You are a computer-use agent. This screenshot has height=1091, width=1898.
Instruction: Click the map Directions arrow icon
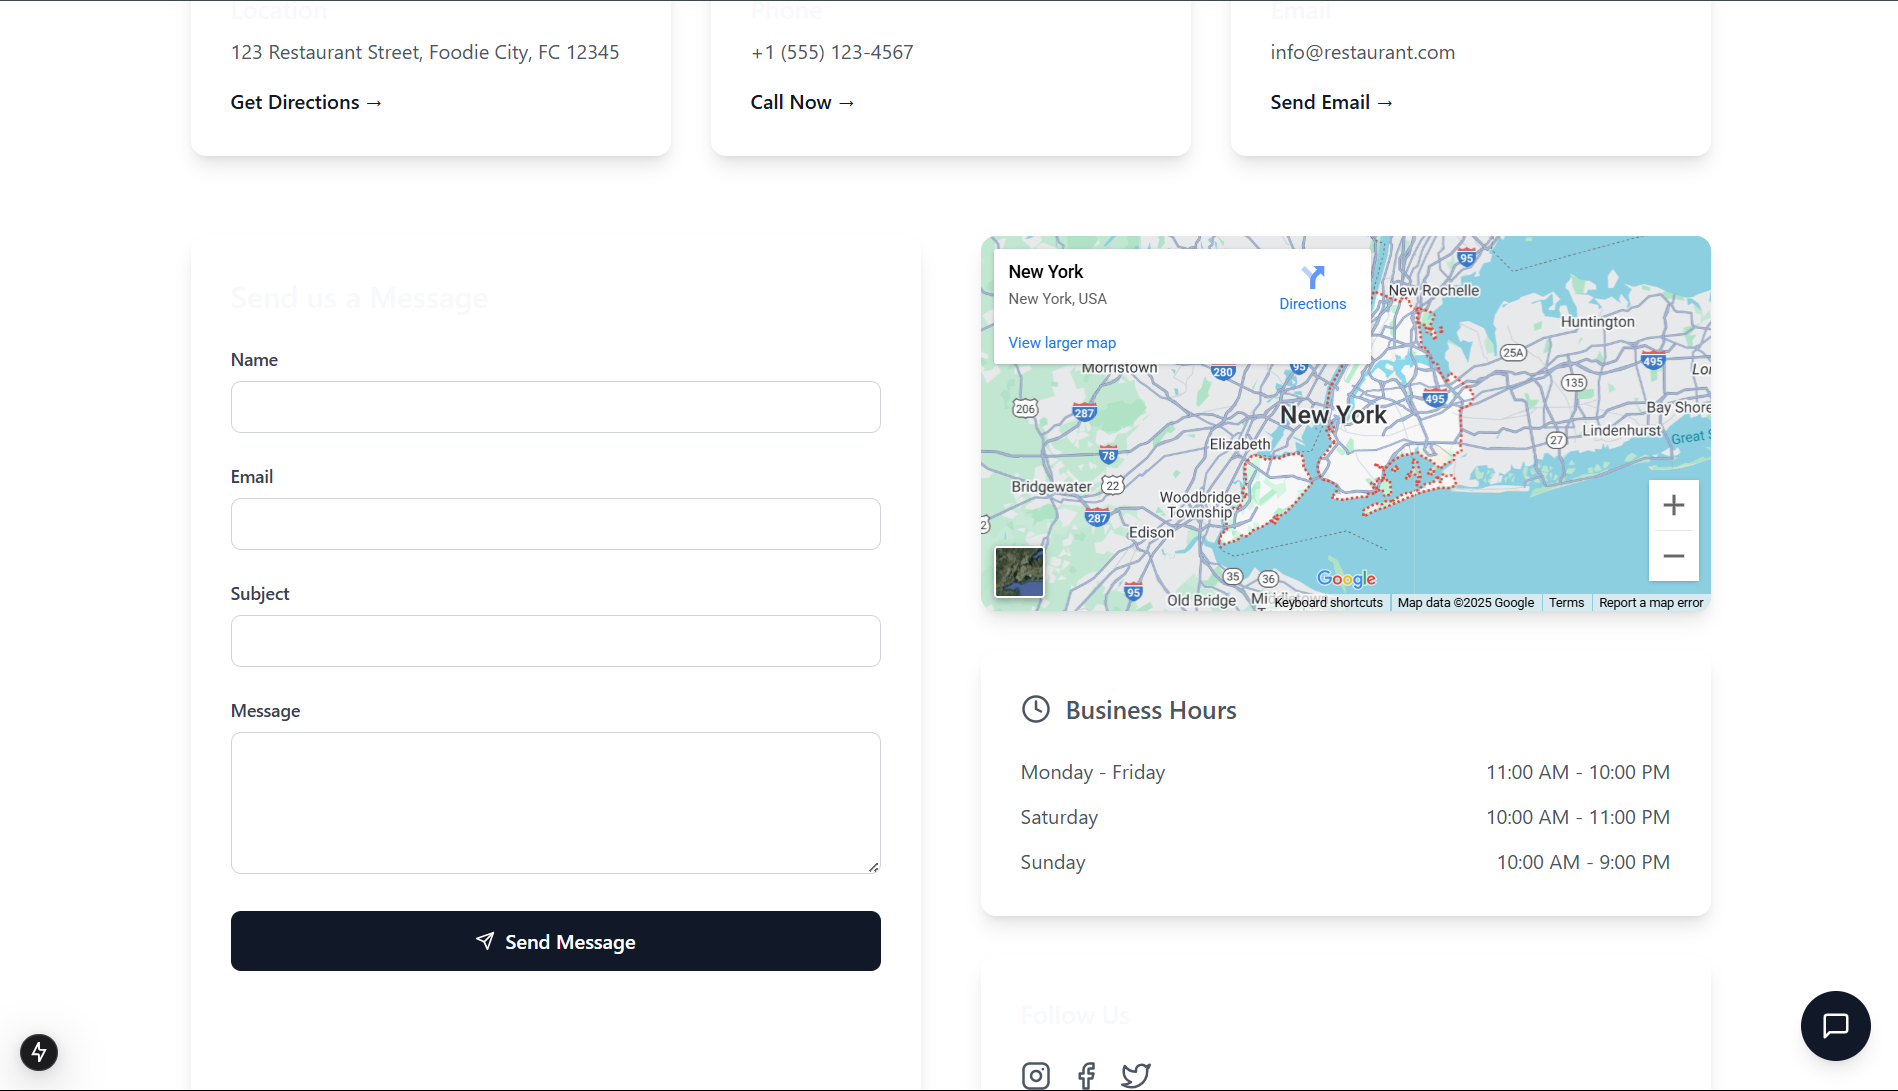pos(1312,277)
